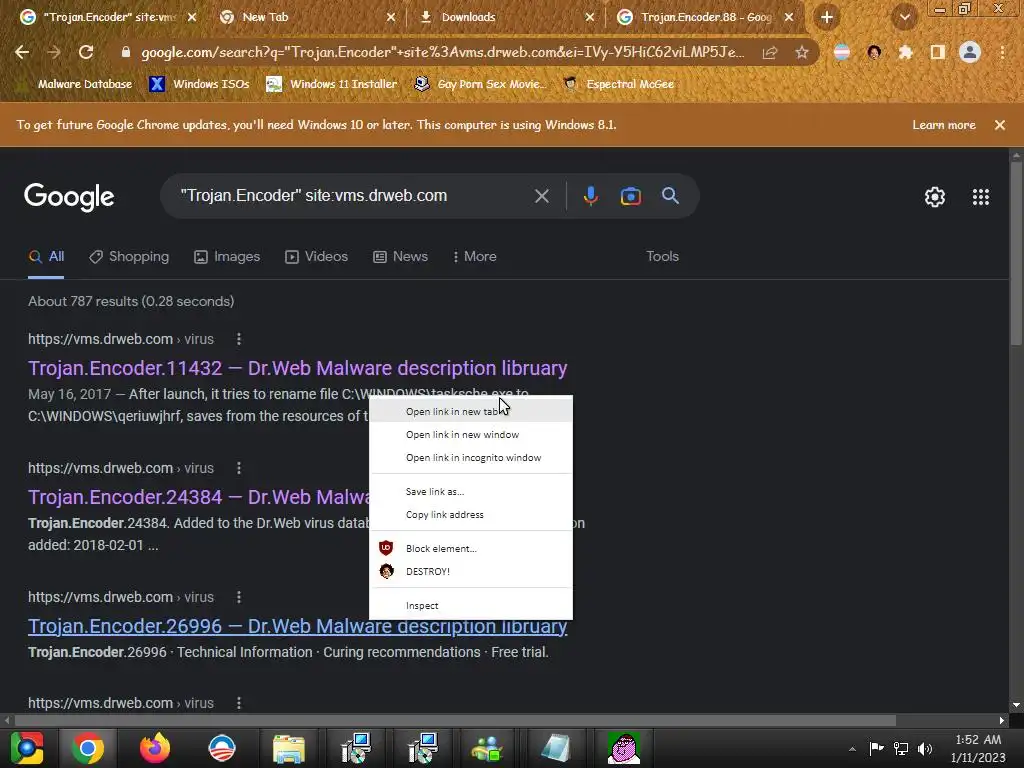Switch to Trojan.Encoder.88 Google tab

coord(706,17)
